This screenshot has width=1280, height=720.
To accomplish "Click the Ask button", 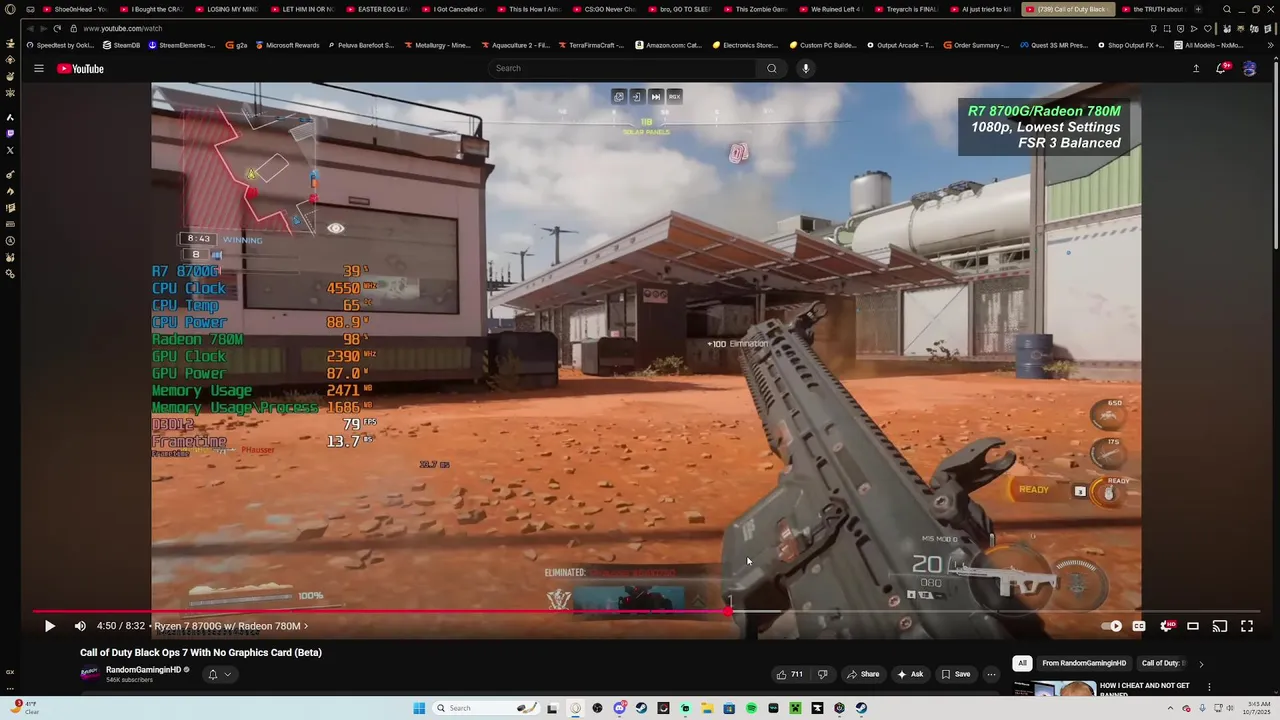I will pyautogui.click(x=909, y=674).
